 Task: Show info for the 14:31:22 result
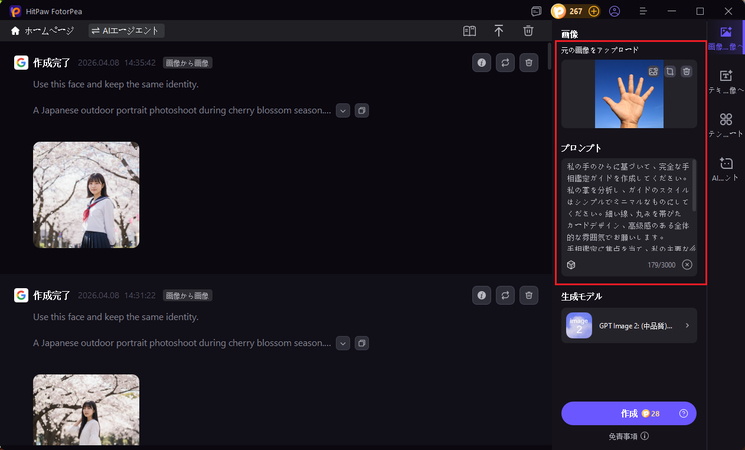tap(481, 296)
